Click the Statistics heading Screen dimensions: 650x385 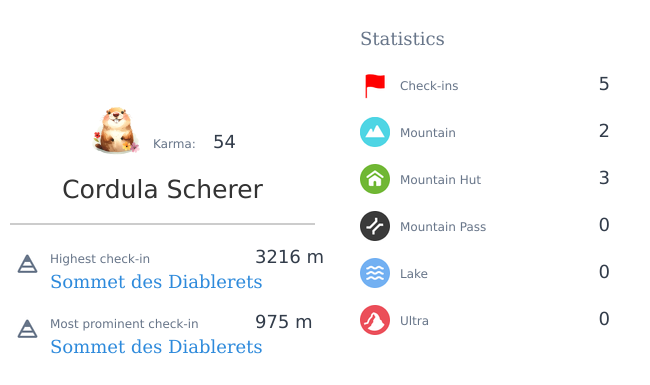pos(402,39)
